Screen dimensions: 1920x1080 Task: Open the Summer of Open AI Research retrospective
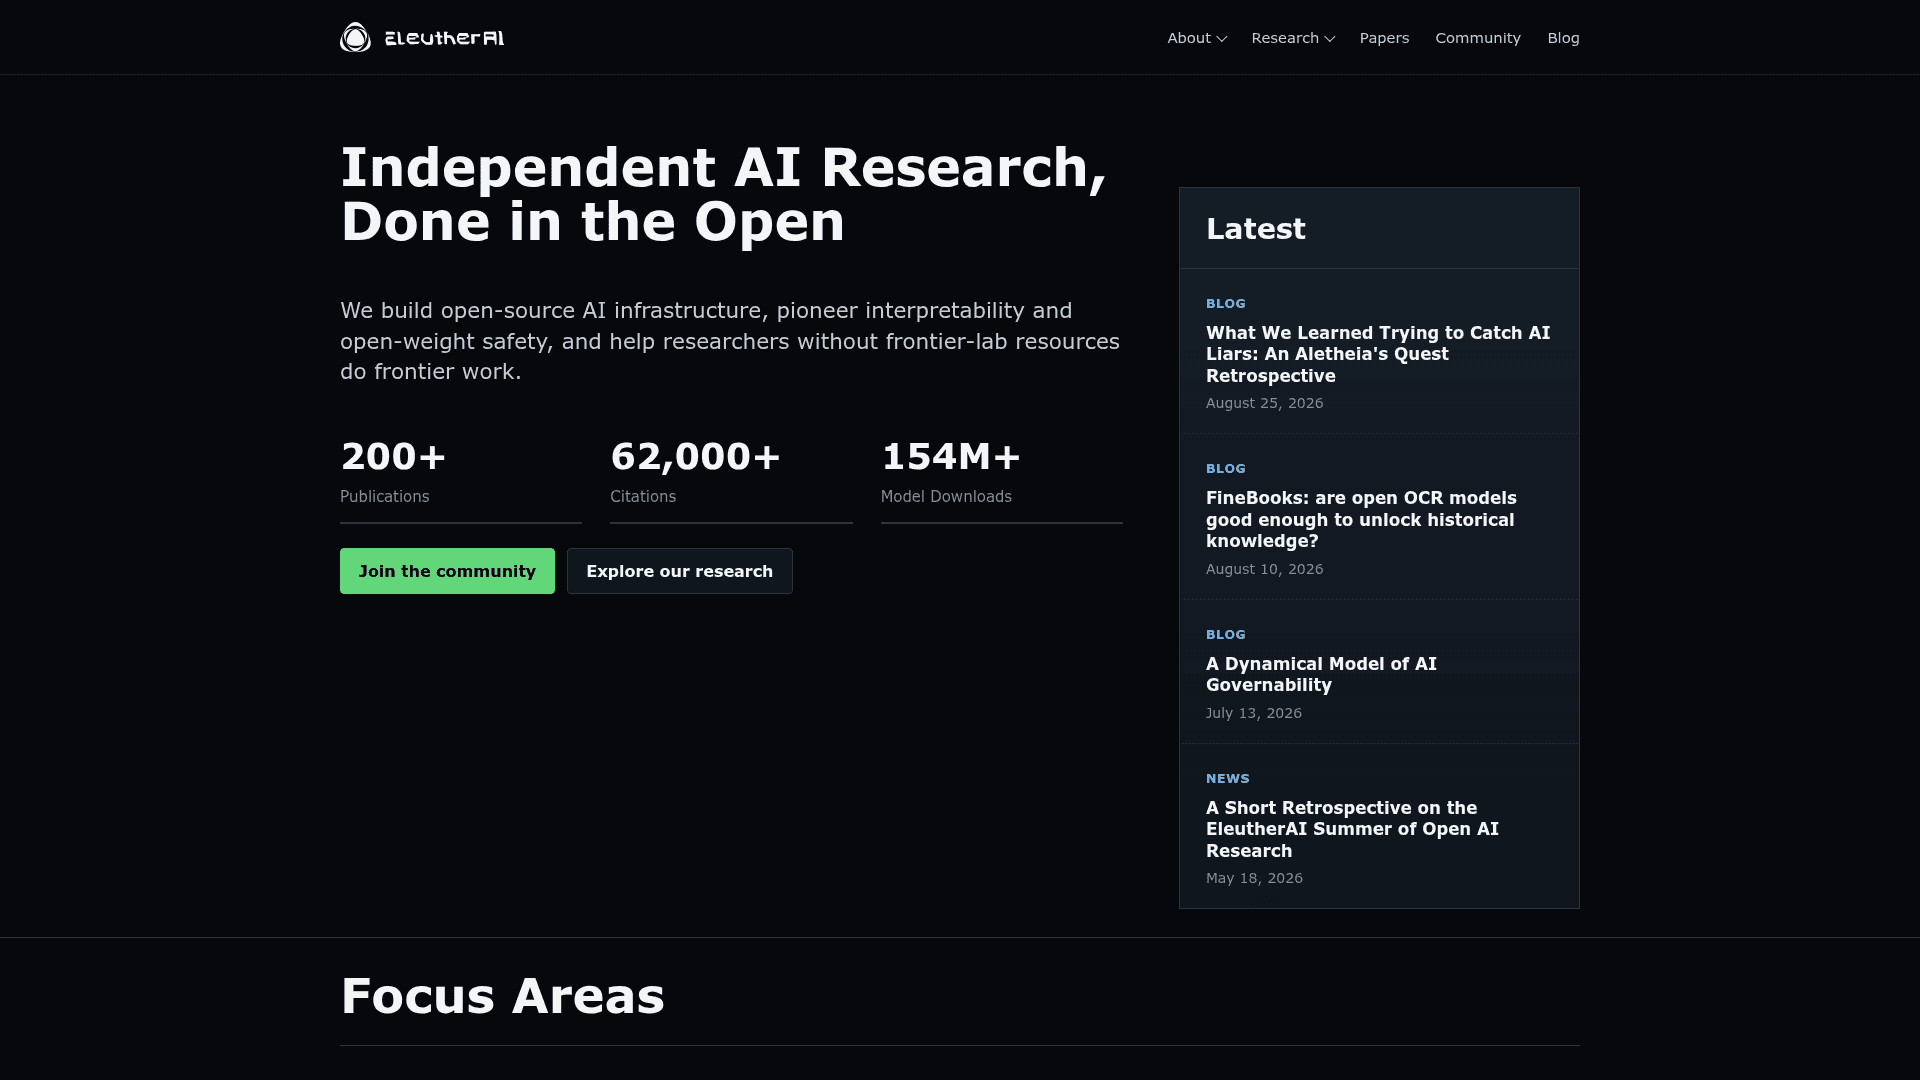[x=1352, y=829]
